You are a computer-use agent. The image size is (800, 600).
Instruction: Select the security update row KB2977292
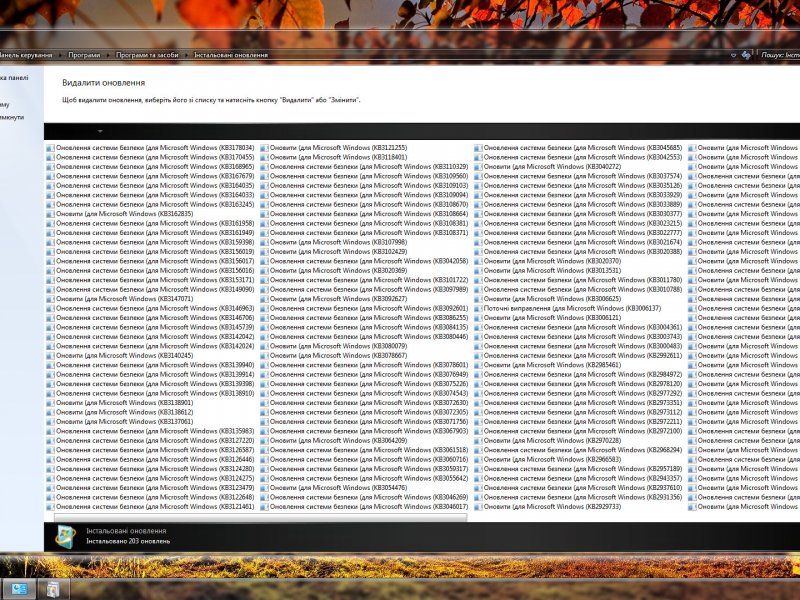[x=578, y=393]
